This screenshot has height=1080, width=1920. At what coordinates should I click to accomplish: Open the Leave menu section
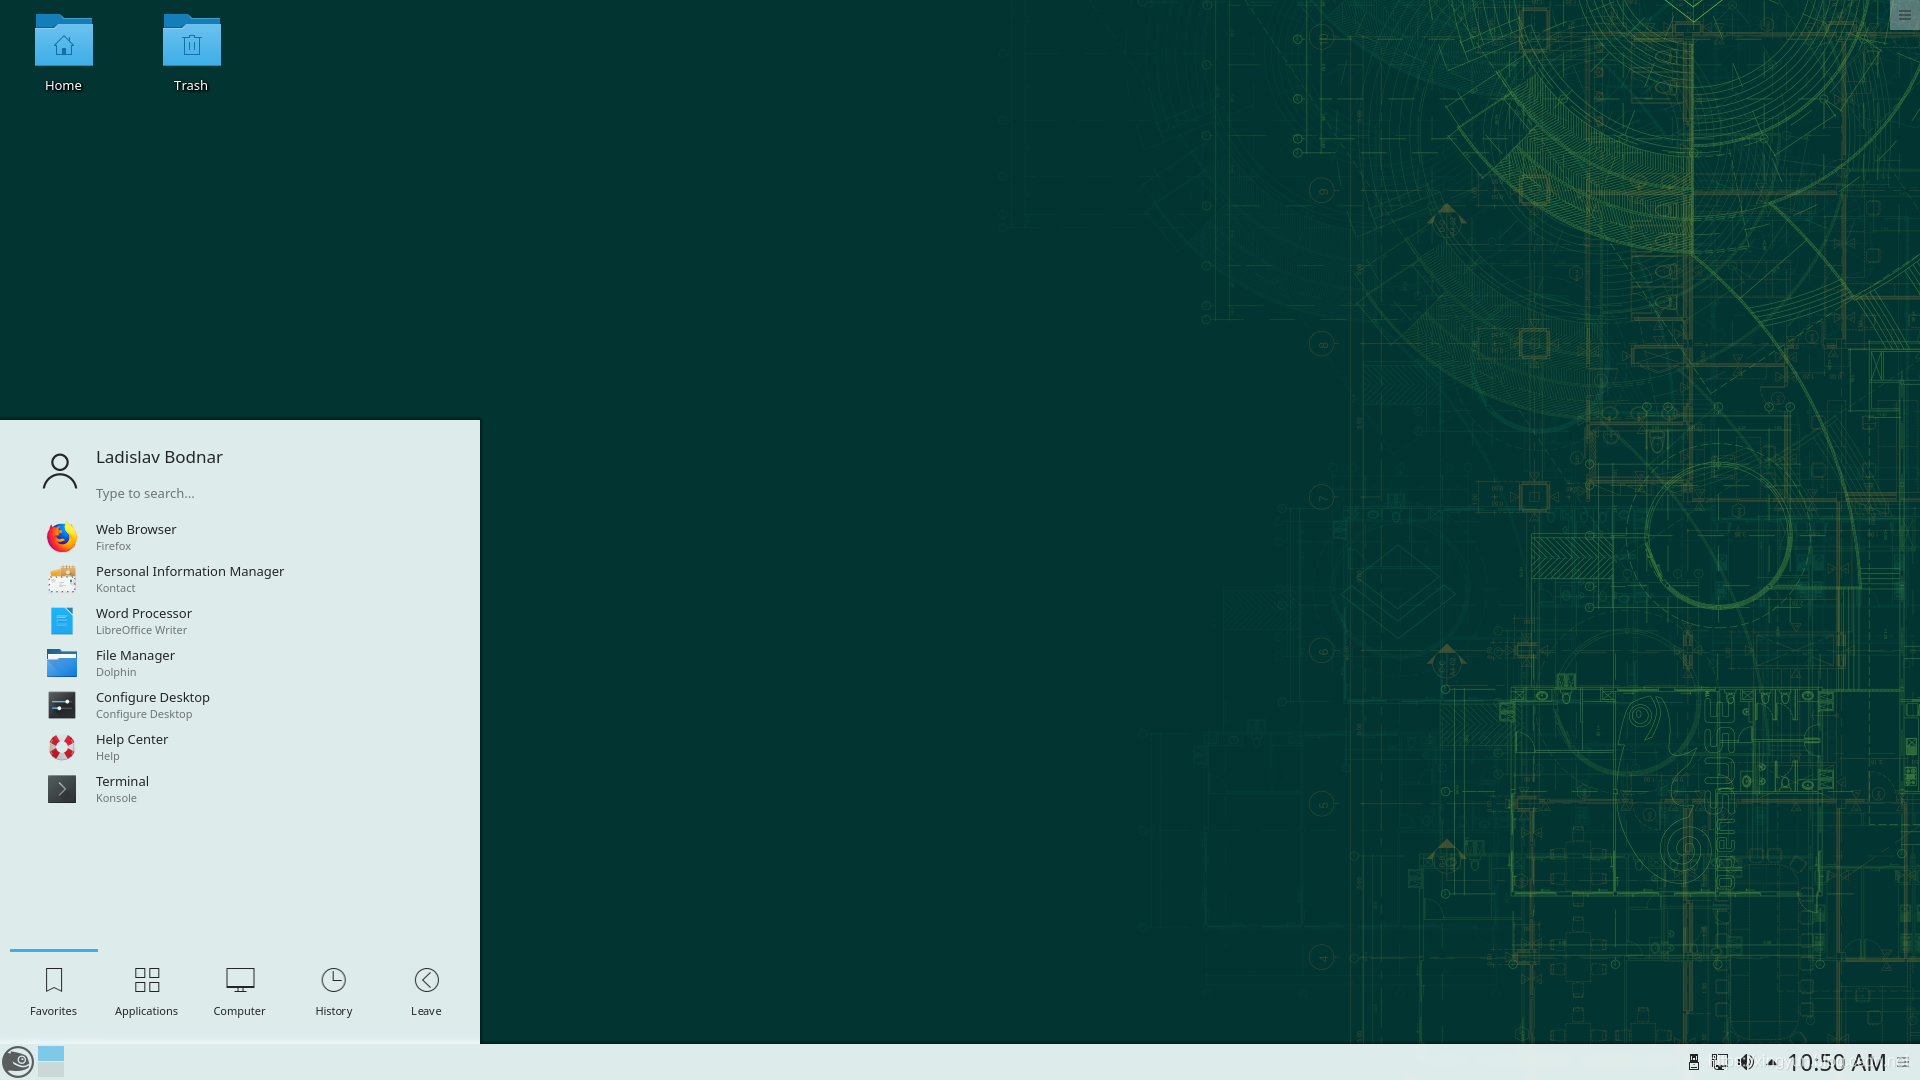pos(426,990)
